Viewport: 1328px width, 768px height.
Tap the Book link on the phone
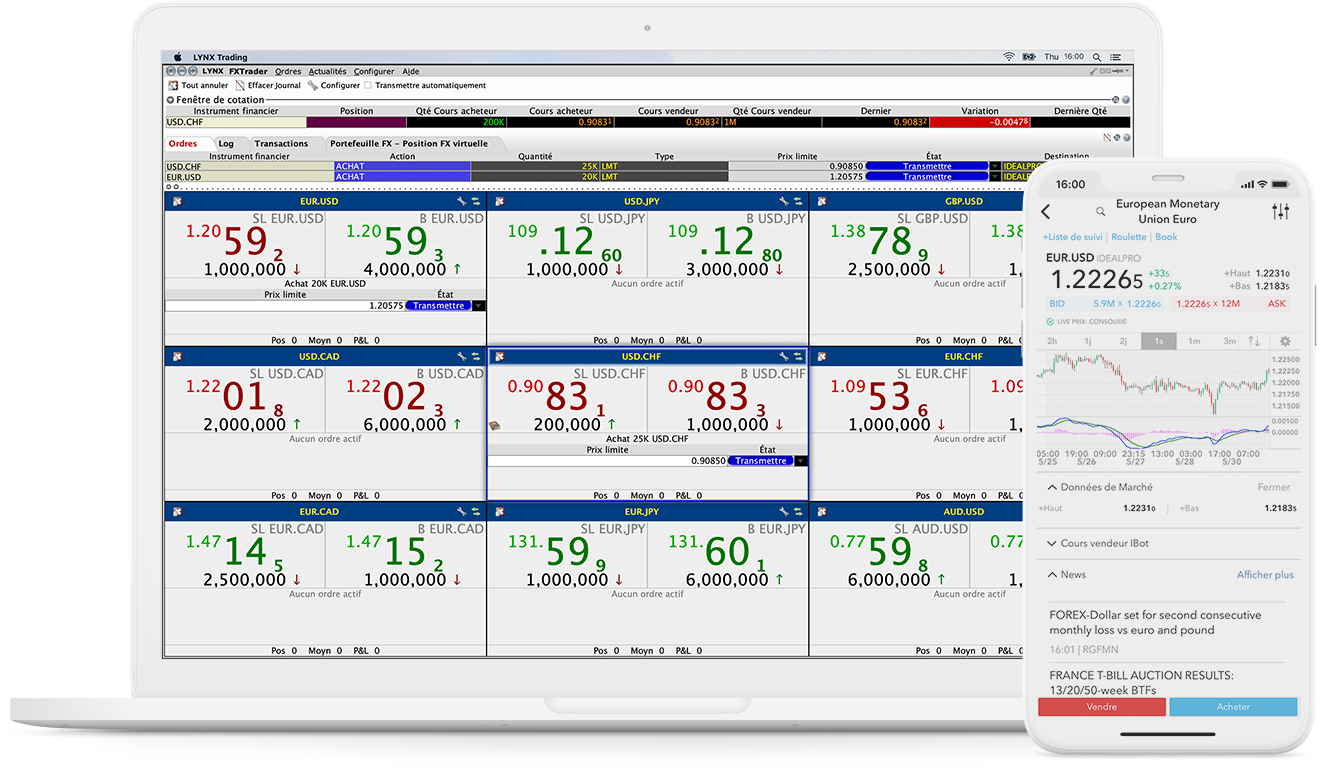(x=1166, y=237)
